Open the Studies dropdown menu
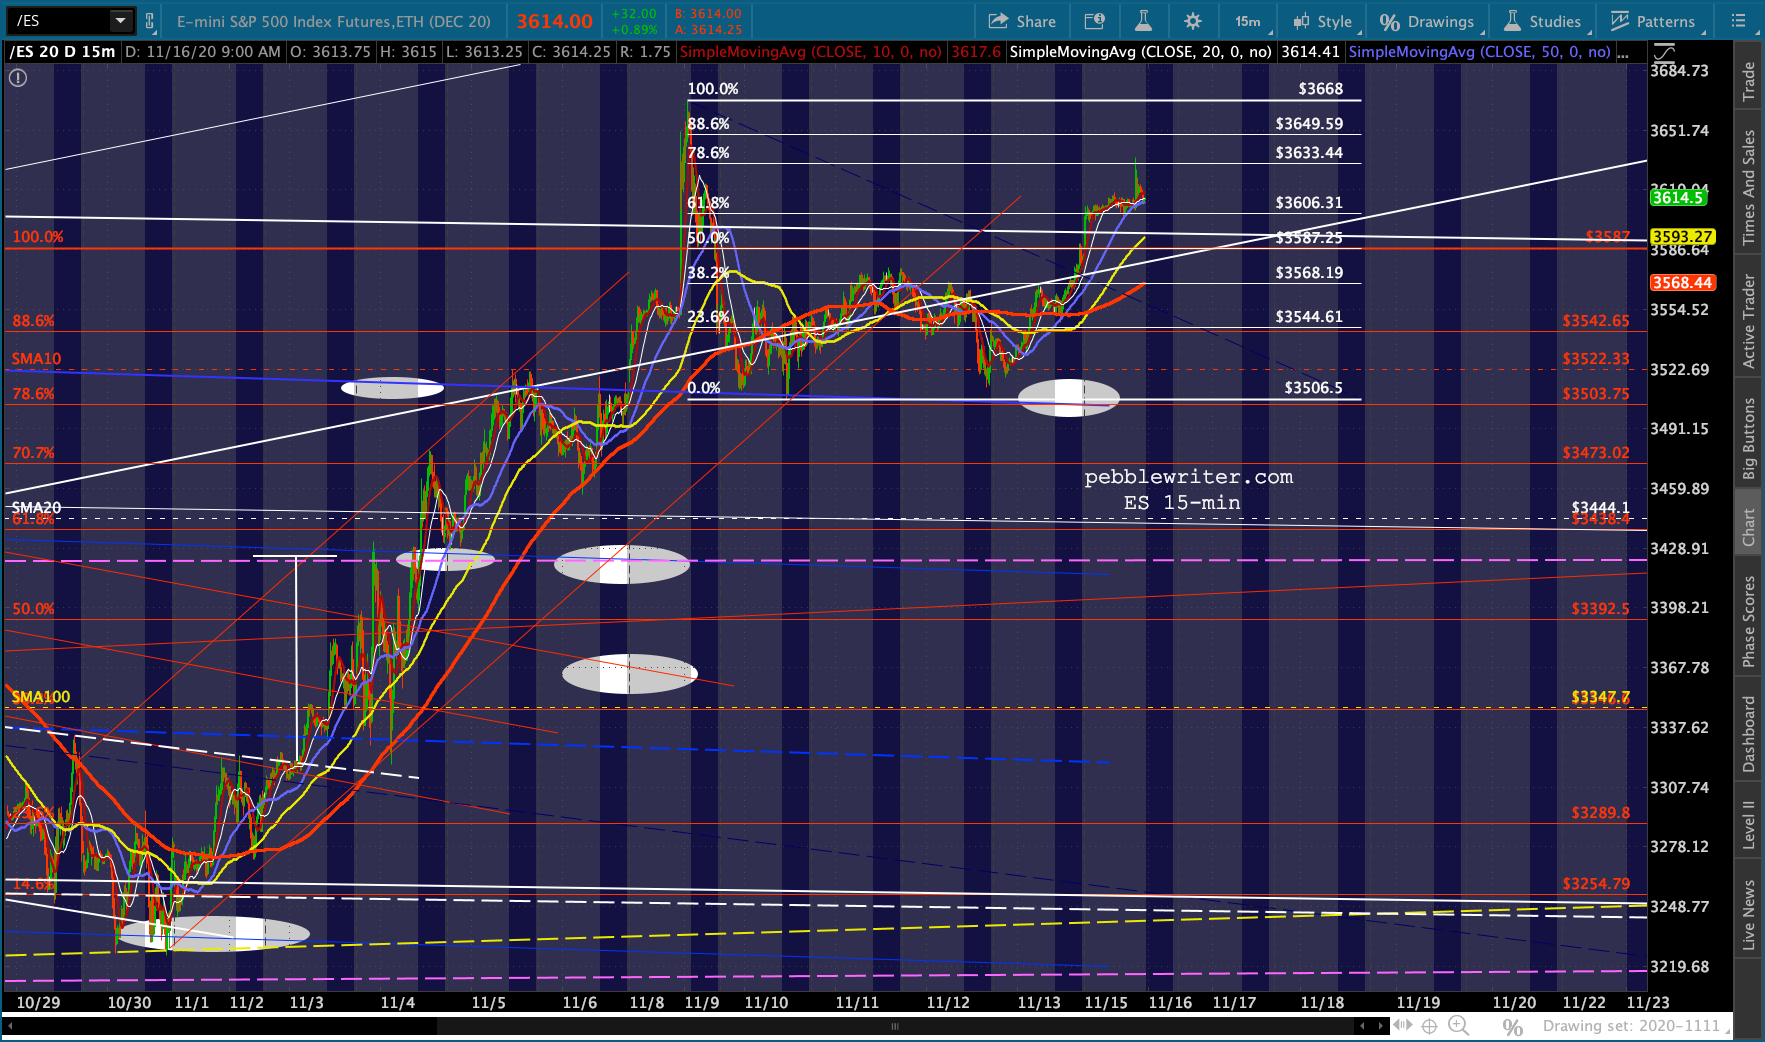Screen dimensions: 1765x1042 (x=1543, y=21)
